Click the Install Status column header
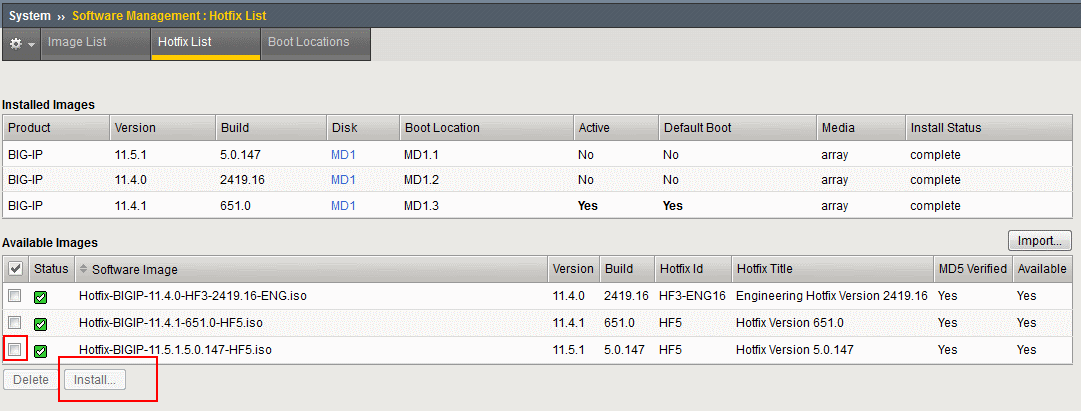 (988, 128)
